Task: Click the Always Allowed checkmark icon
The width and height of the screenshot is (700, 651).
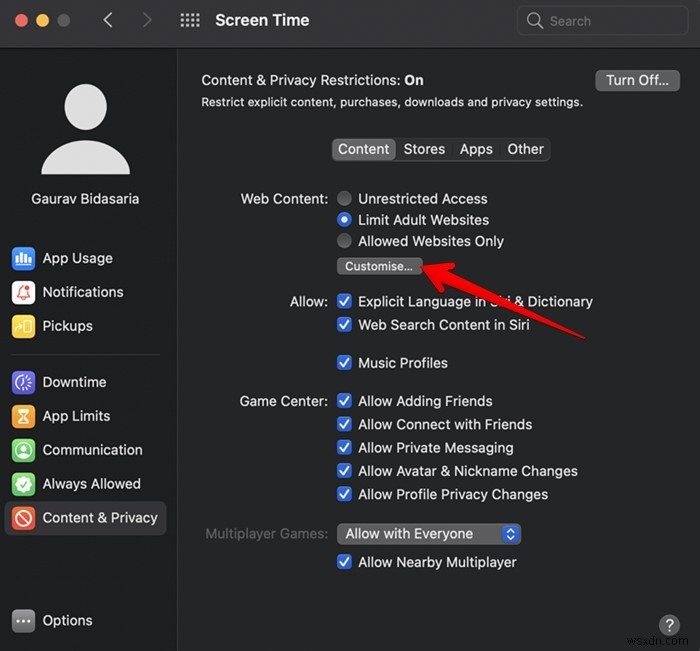Action: (x=23, y=484)
